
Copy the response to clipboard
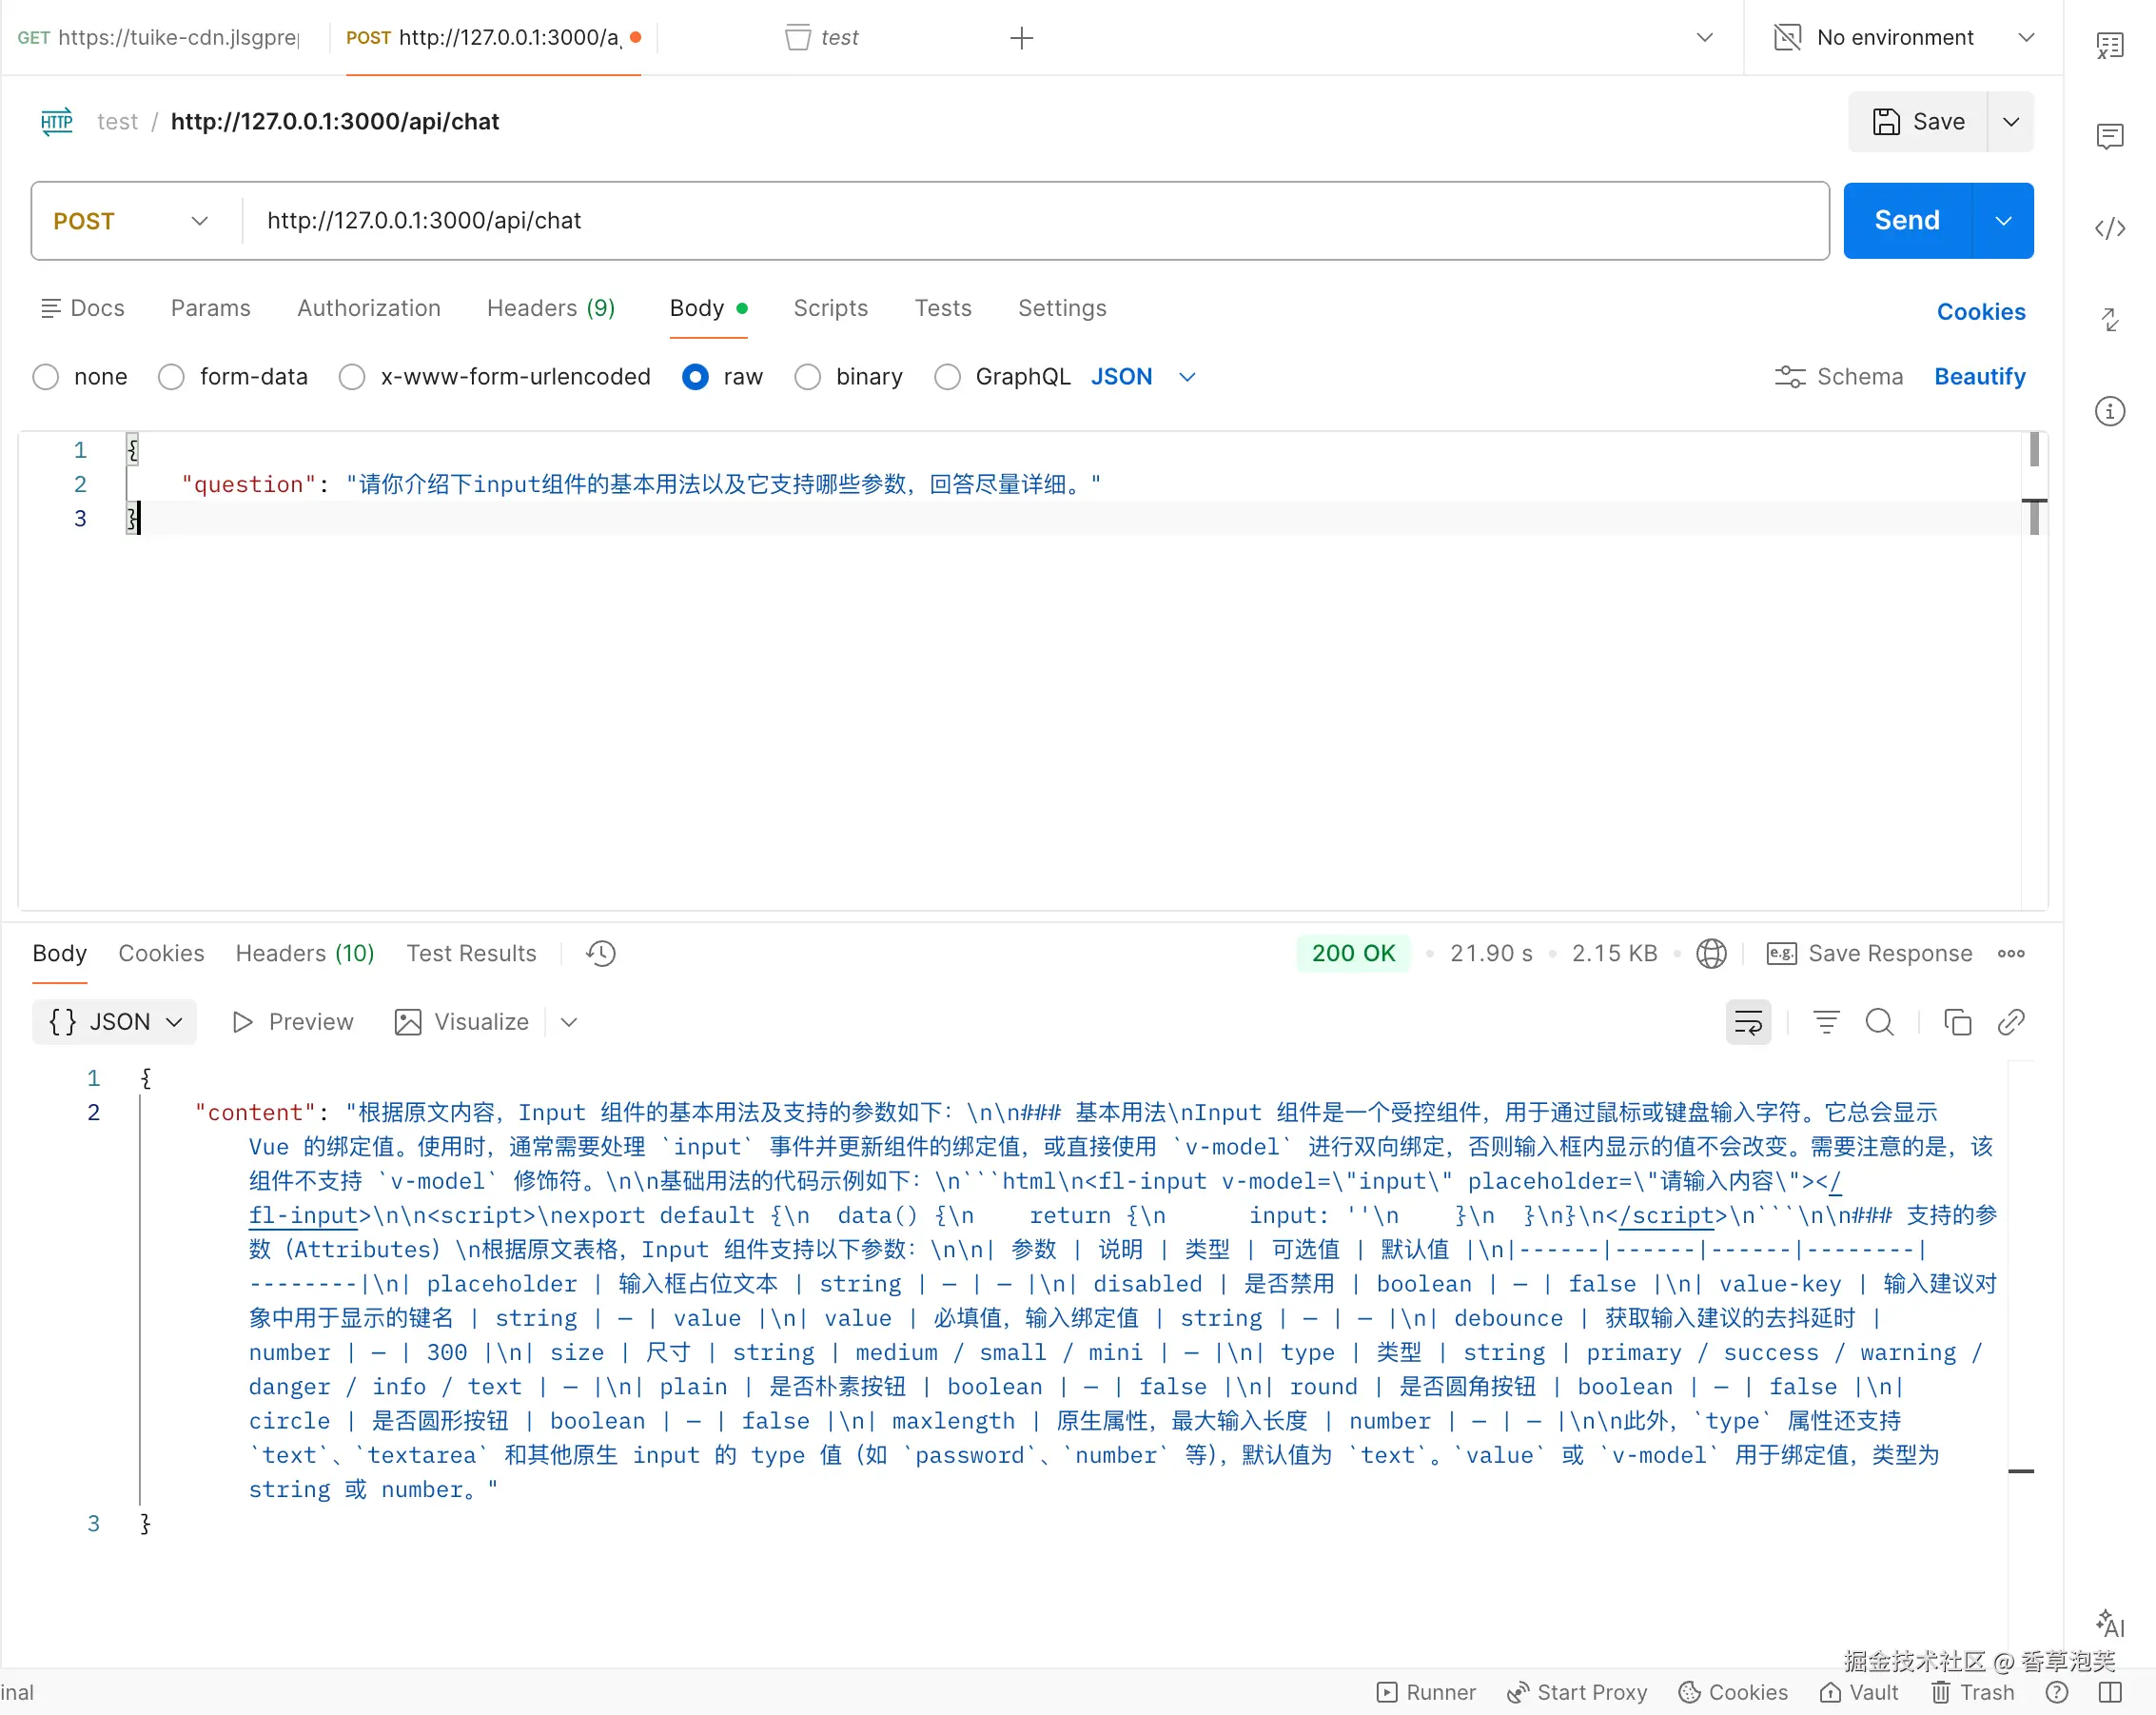[1957, 1022]
